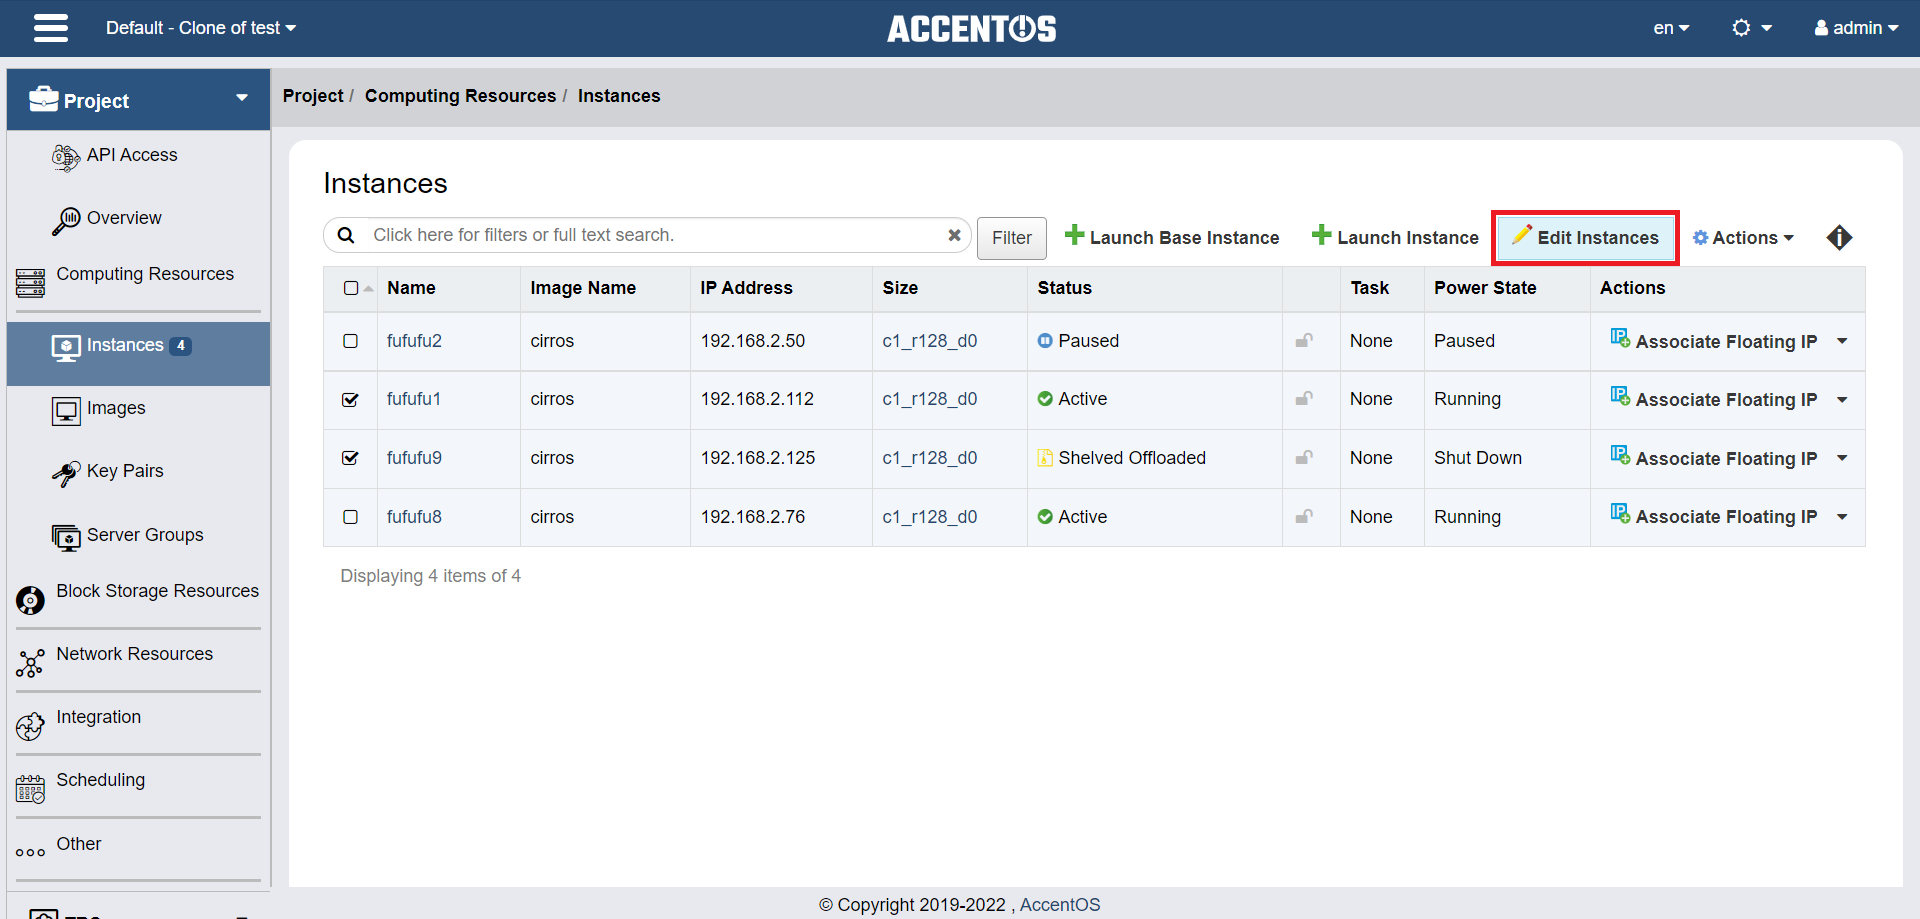The width and height of the screenshot is (1920, 919).
Task: Open the Images menu item
Action: (116, 408)
